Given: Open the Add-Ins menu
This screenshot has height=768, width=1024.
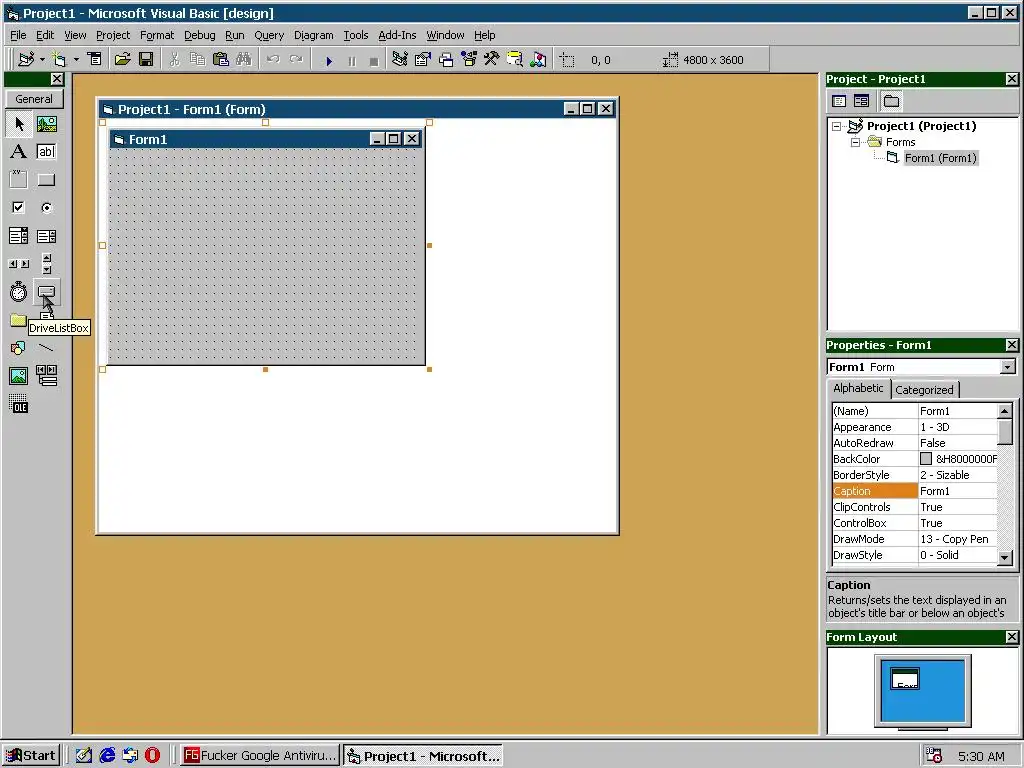Looking at the screenshot, I should click(x=397, y=35).
